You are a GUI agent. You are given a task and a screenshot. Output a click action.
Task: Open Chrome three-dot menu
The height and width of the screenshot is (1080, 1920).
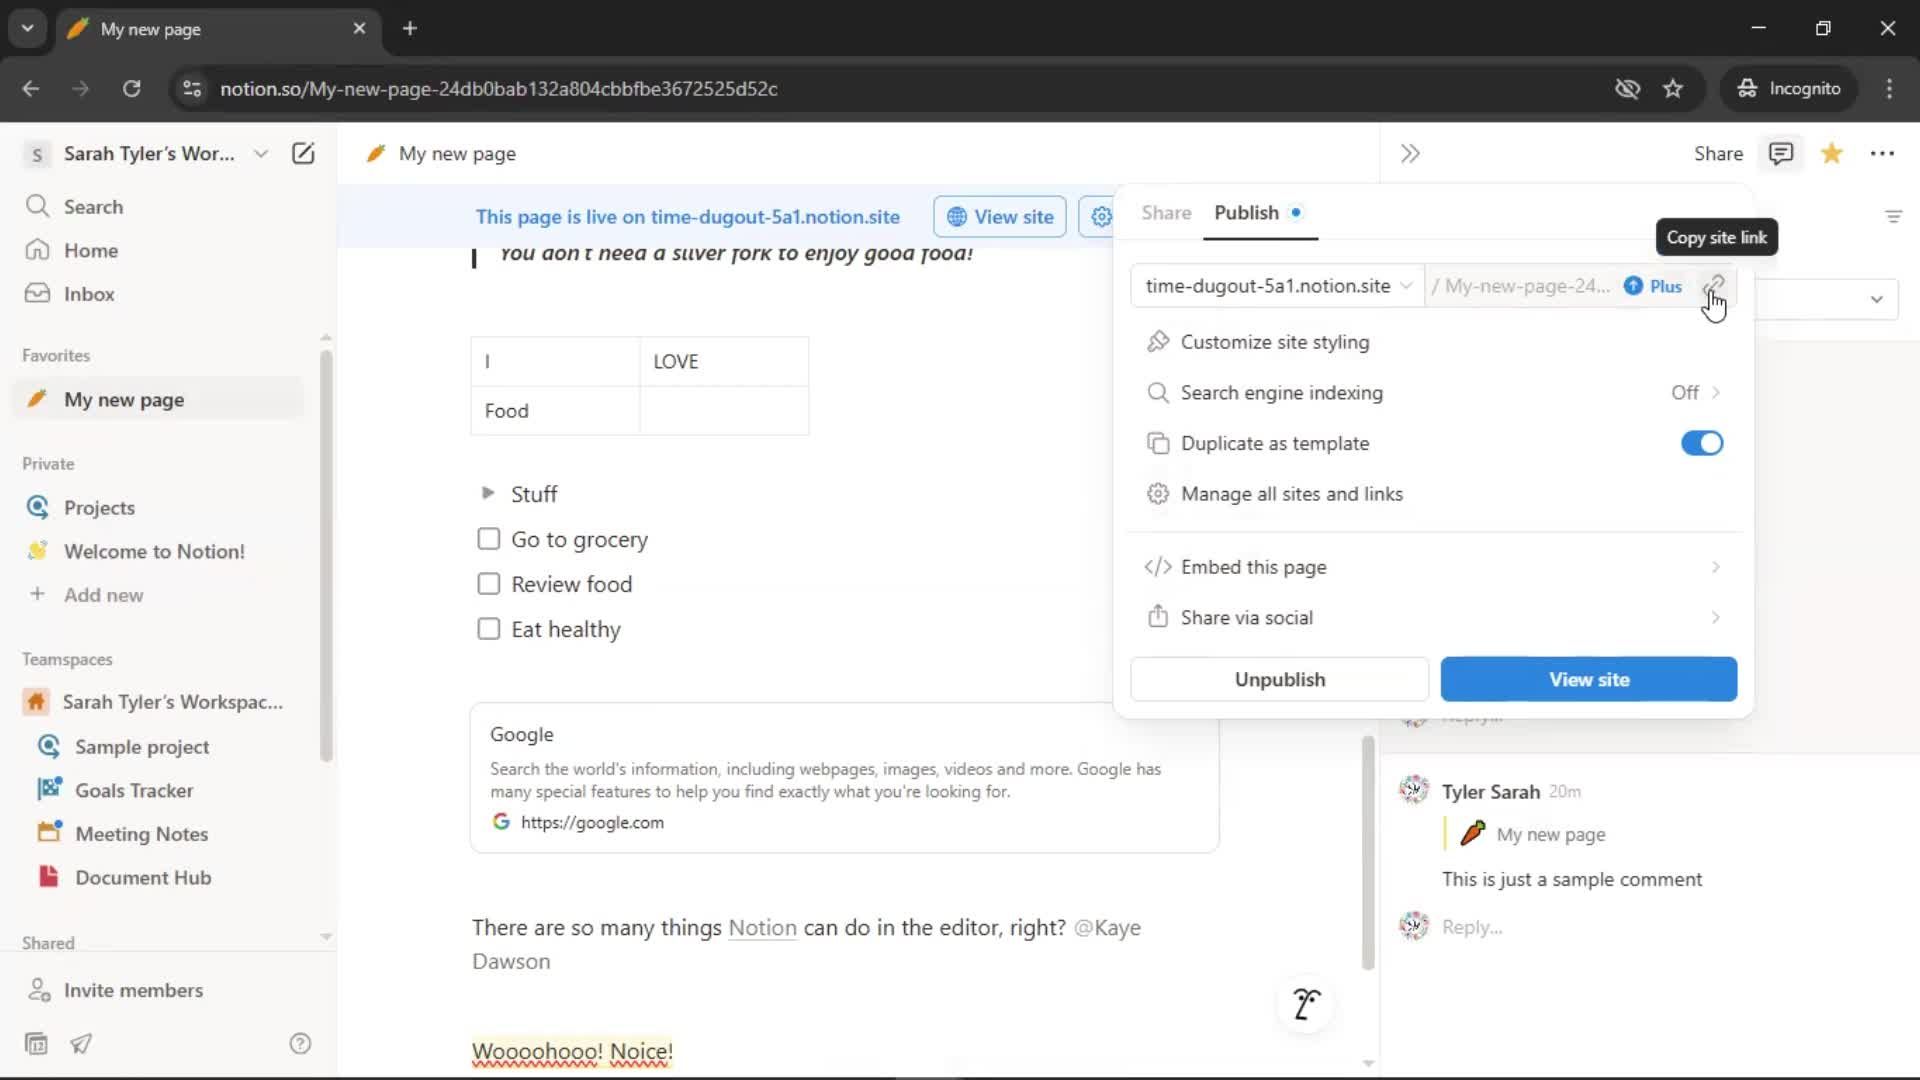(x=1889, y=88)
